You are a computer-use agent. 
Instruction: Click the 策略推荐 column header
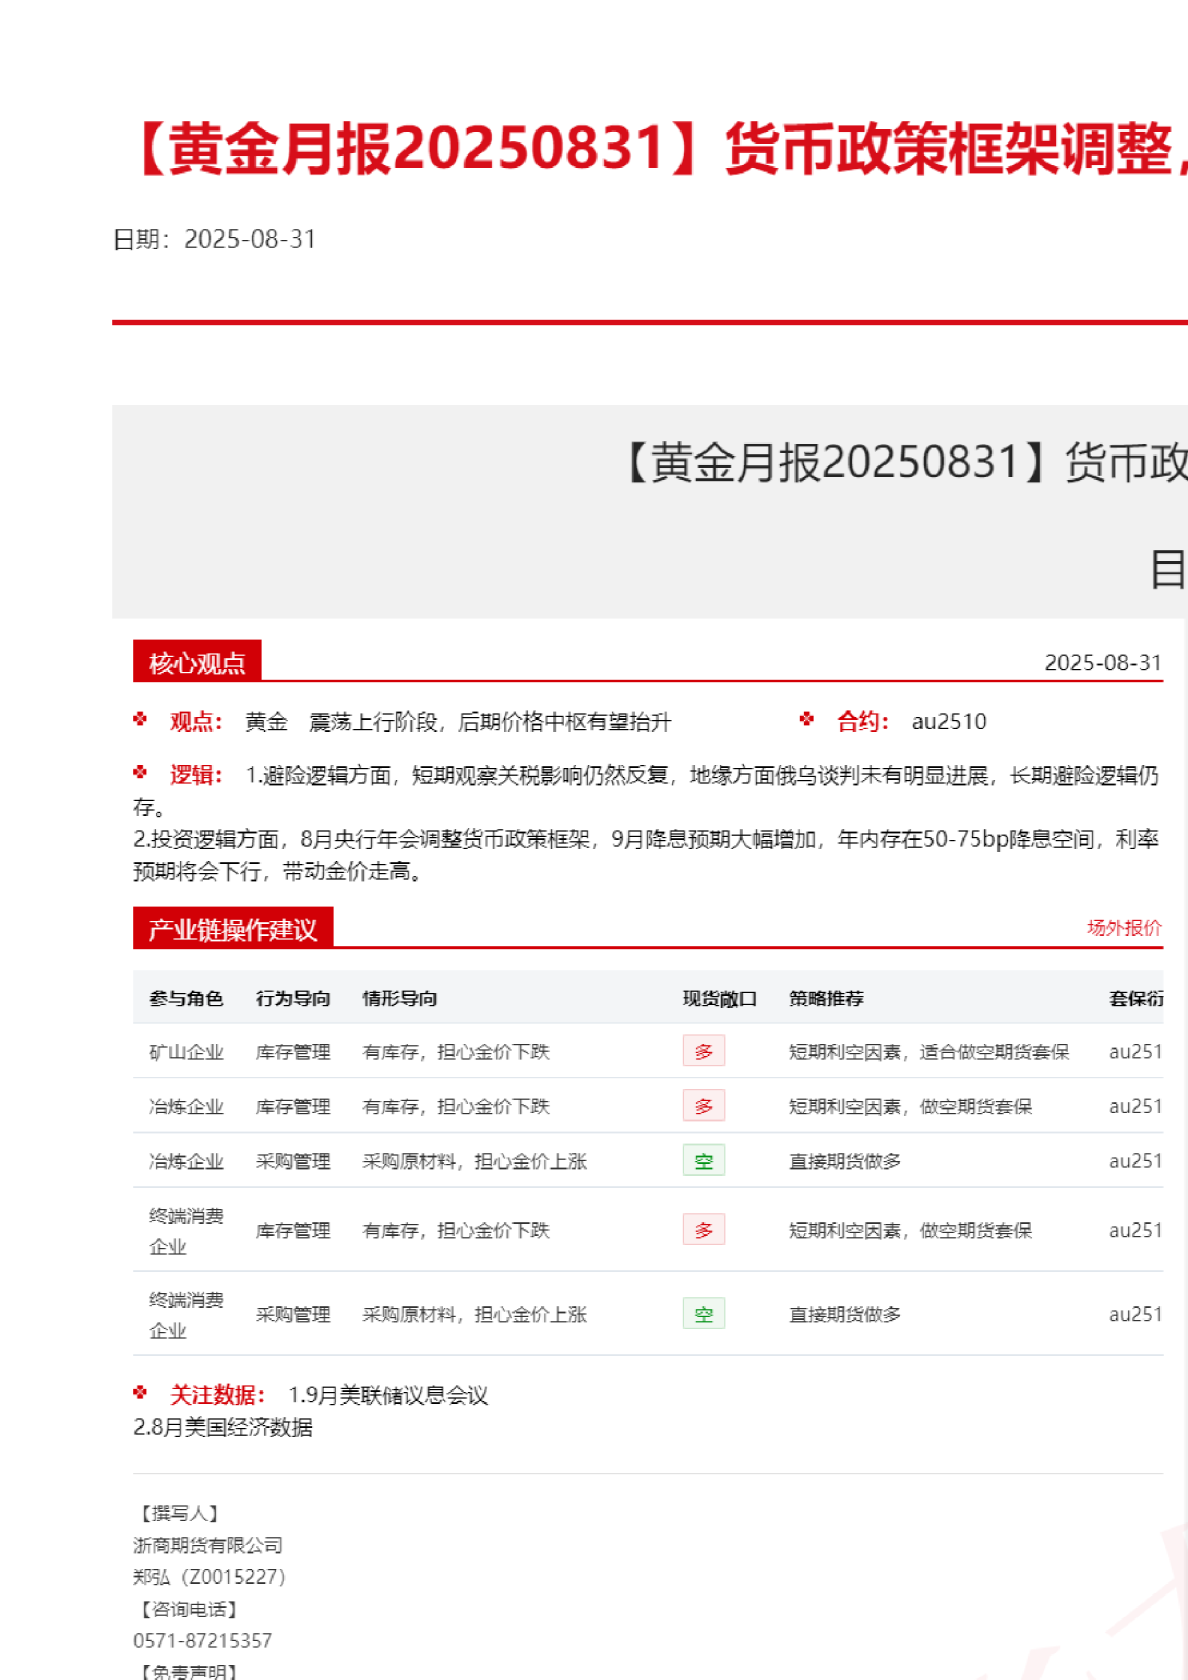coord(826,998)
